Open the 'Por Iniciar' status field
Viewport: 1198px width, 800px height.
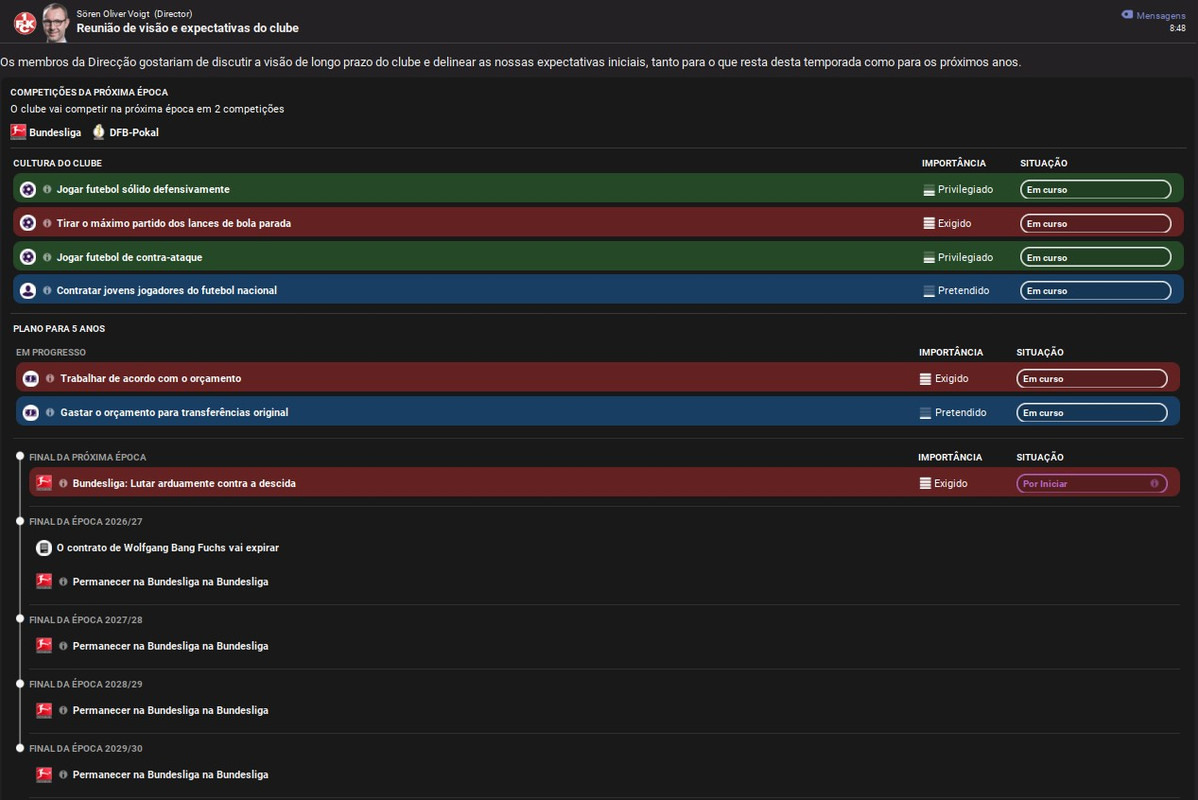tap(1092, 483)
